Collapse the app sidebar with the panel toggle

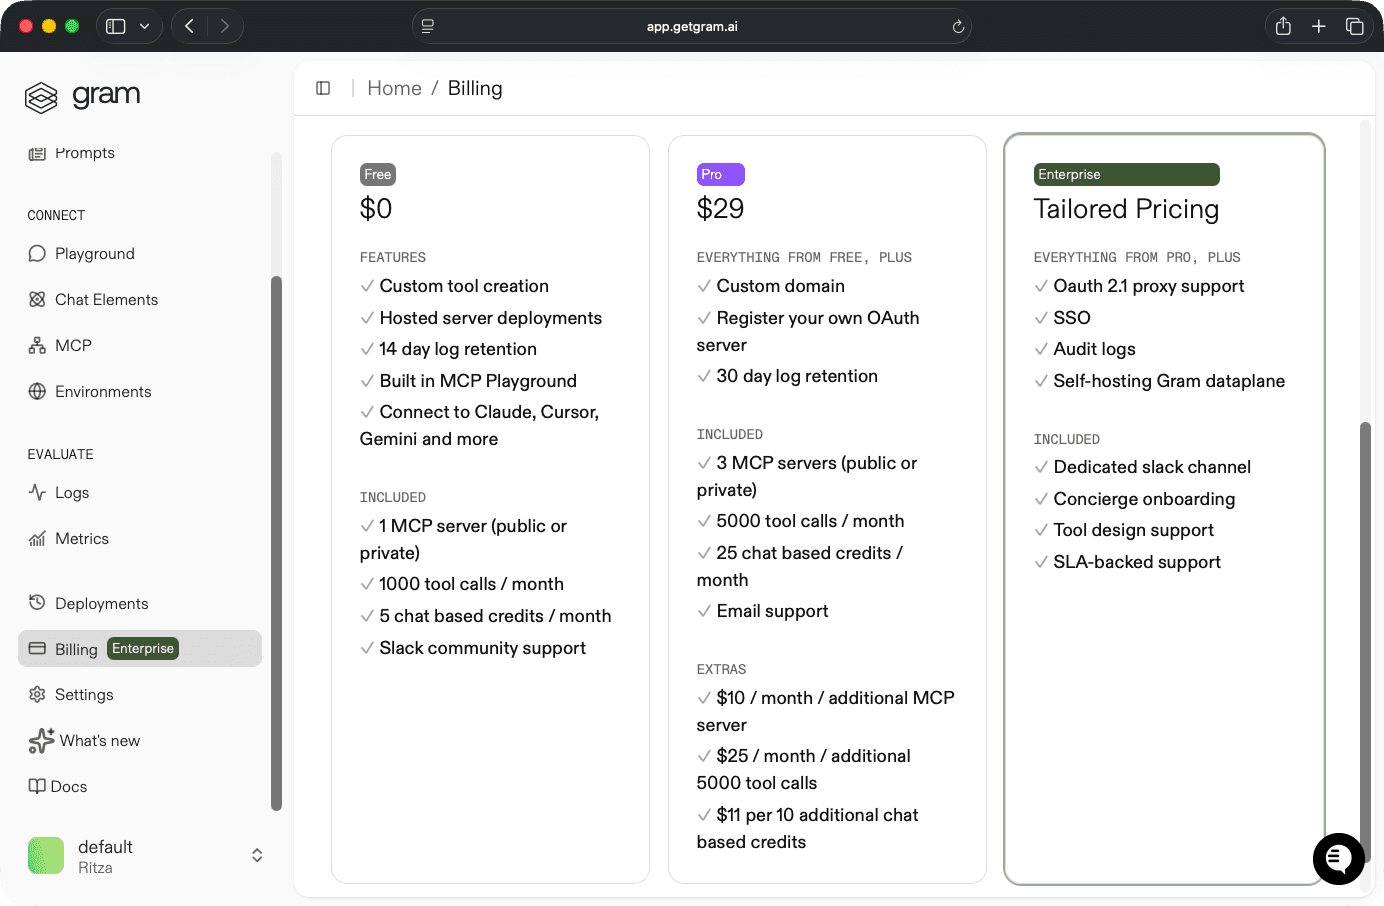coord(322,88)
